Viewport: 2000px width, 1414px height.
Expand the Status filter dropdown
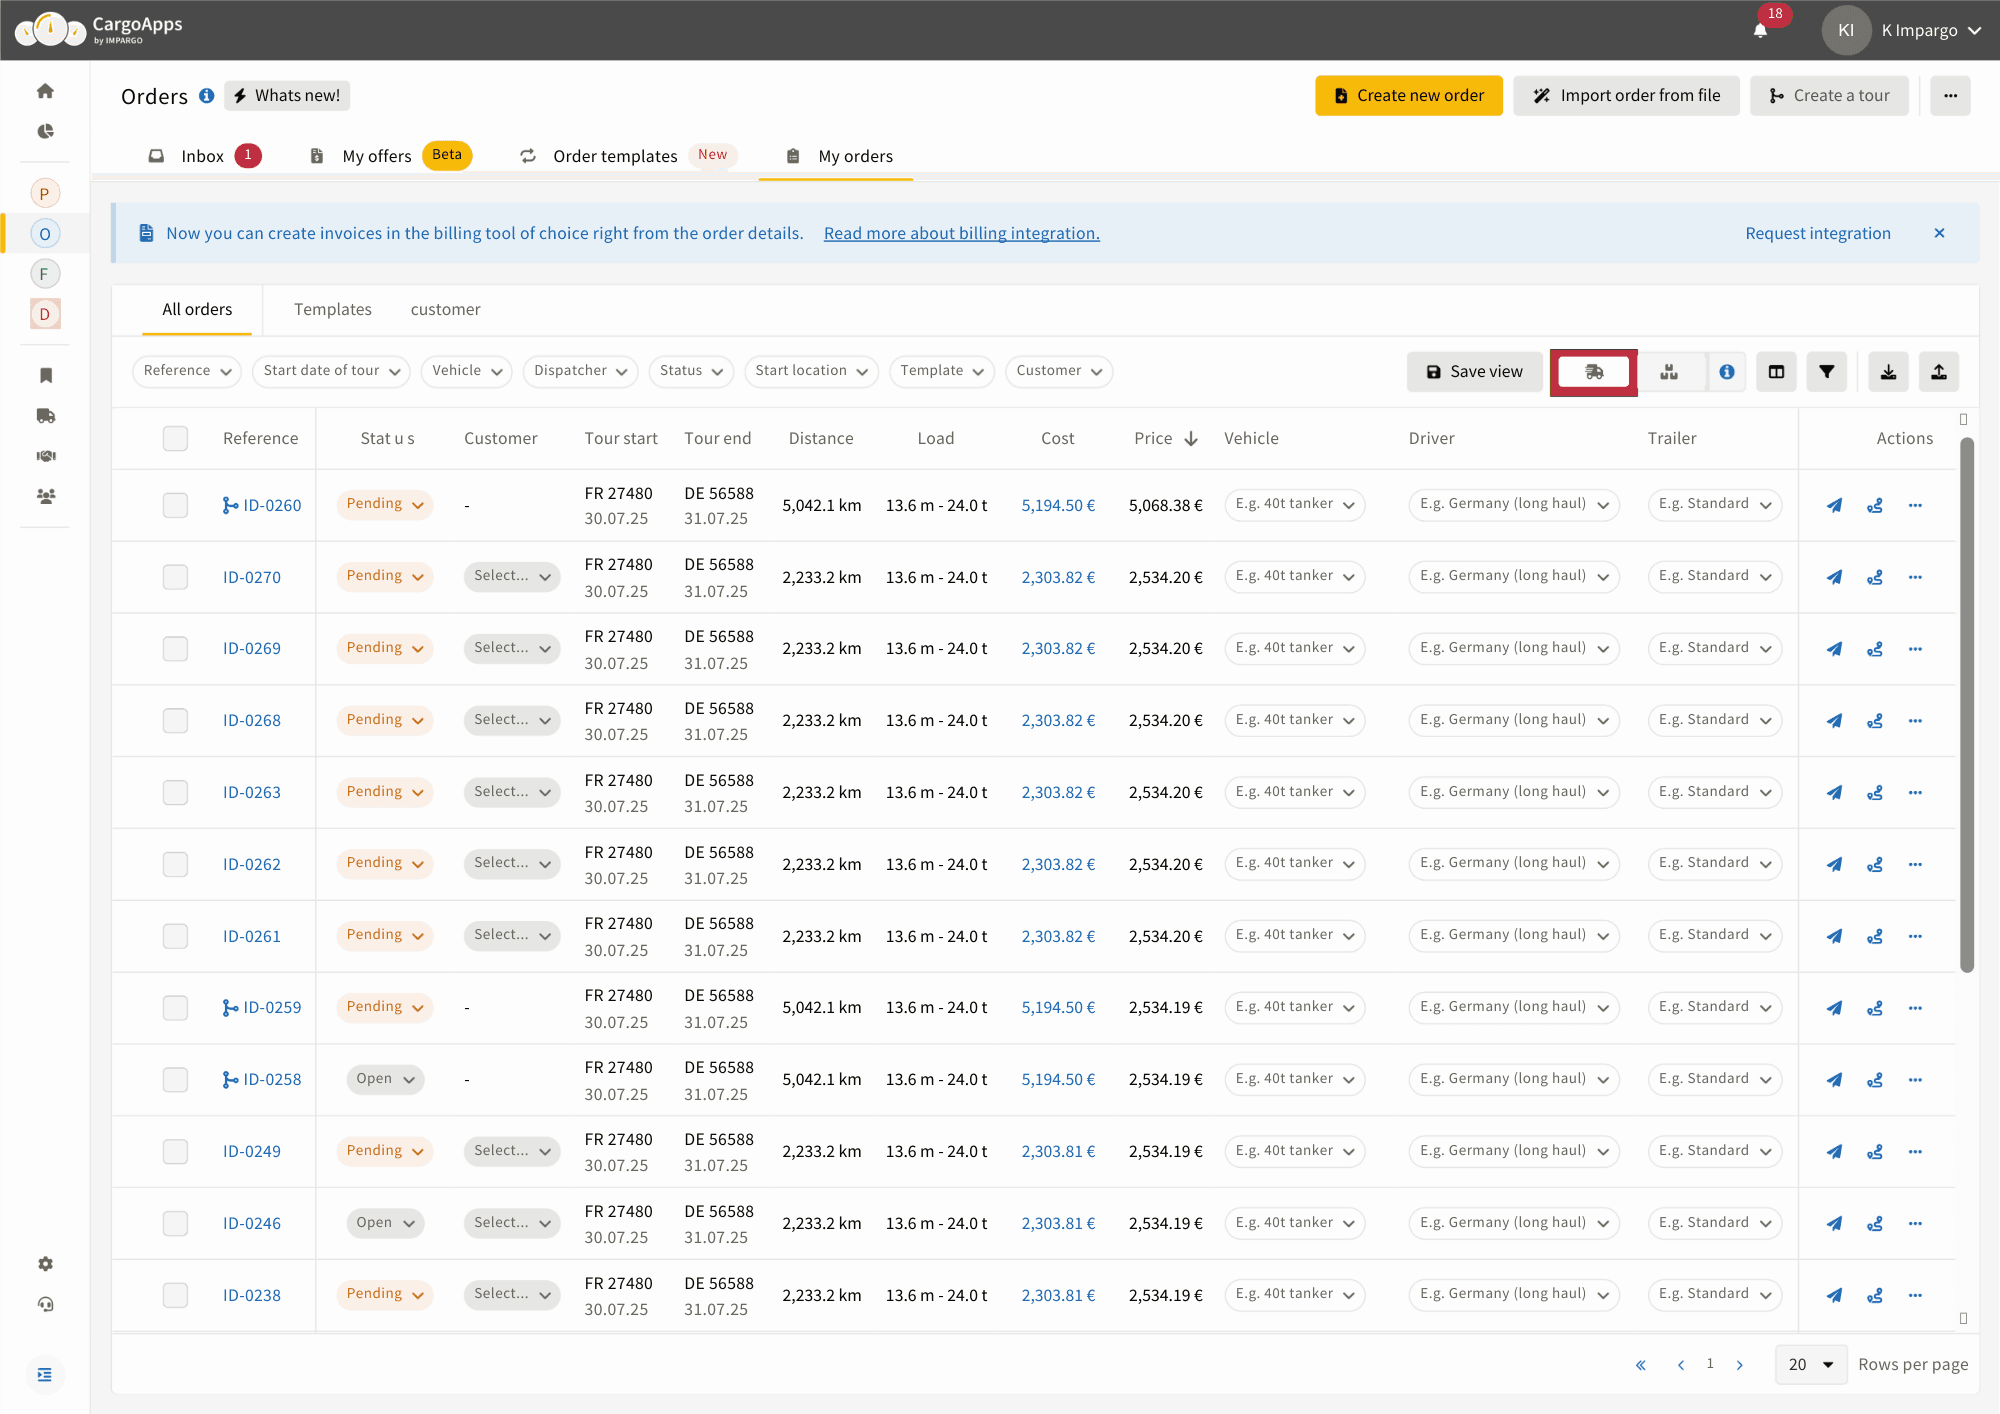click(691, 371)
